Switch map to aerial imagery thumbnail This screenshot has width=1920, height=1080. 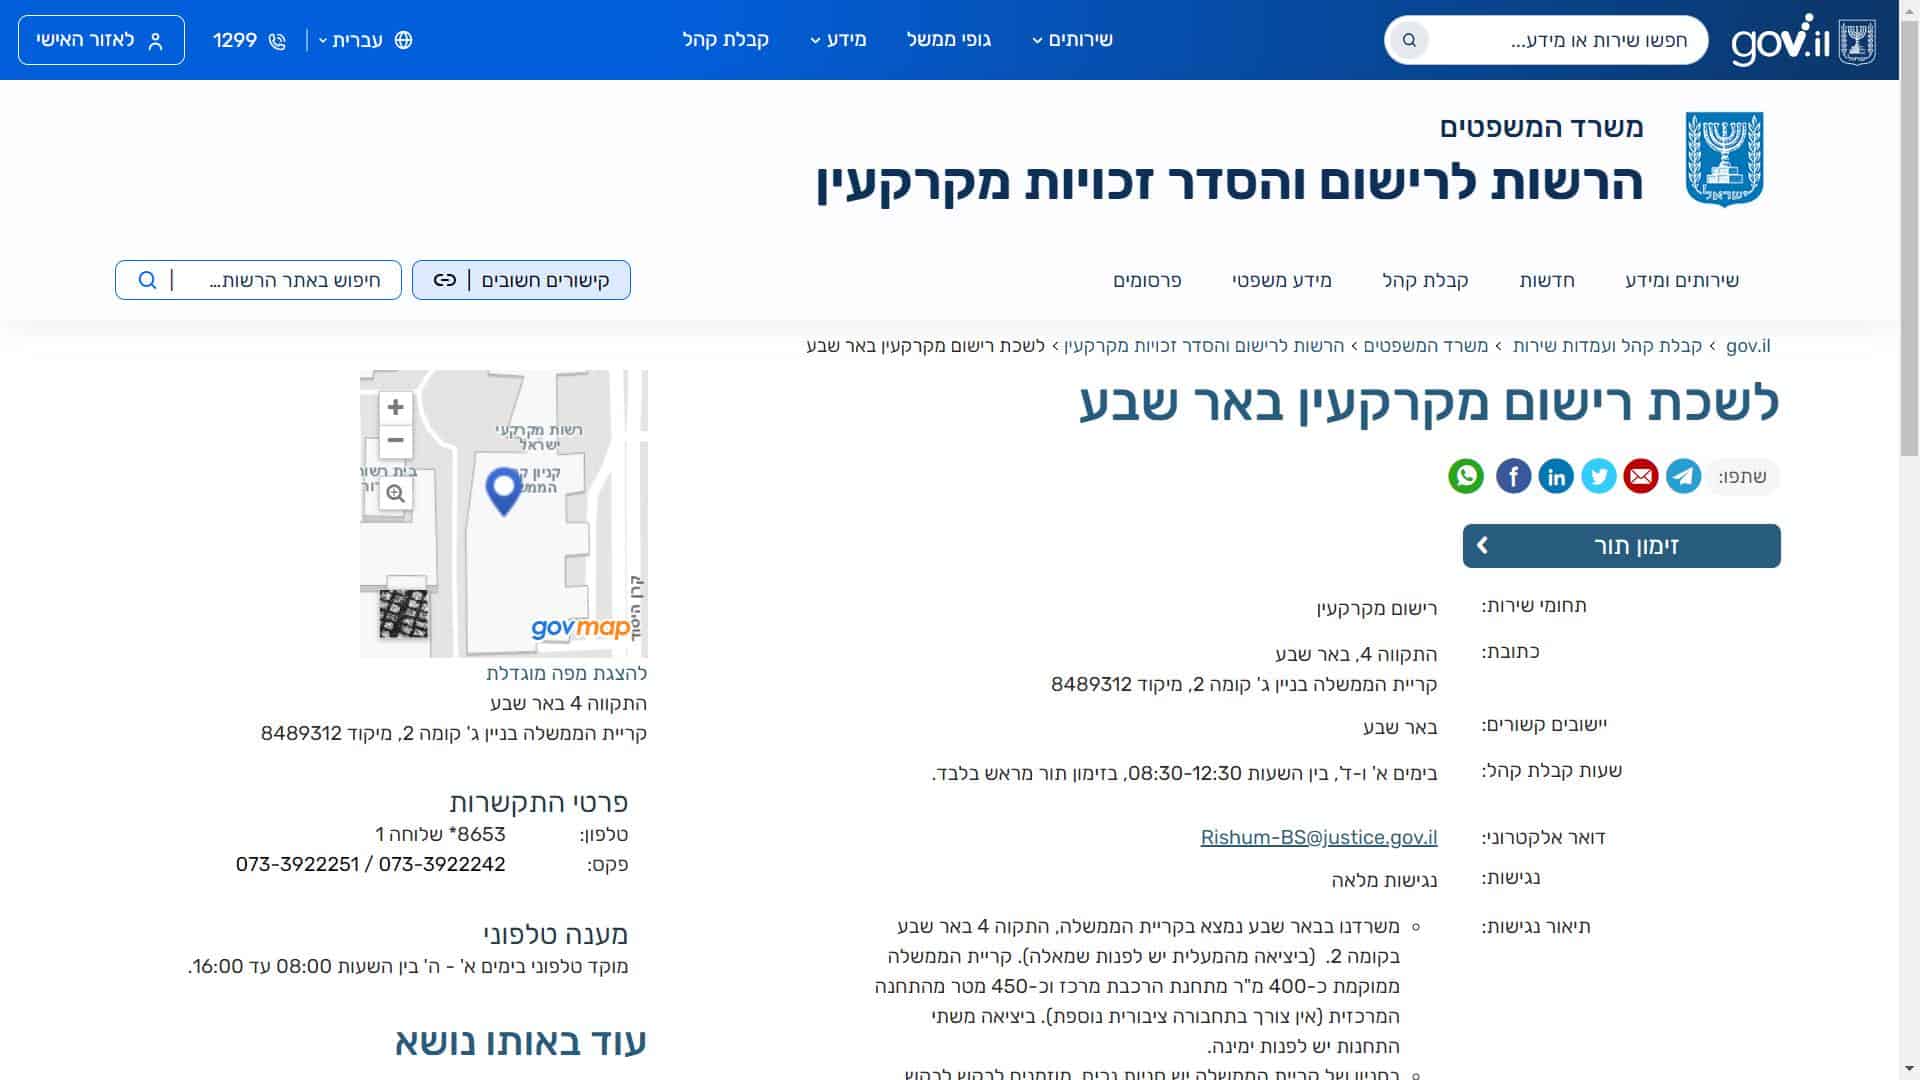(x=404, y=613)
